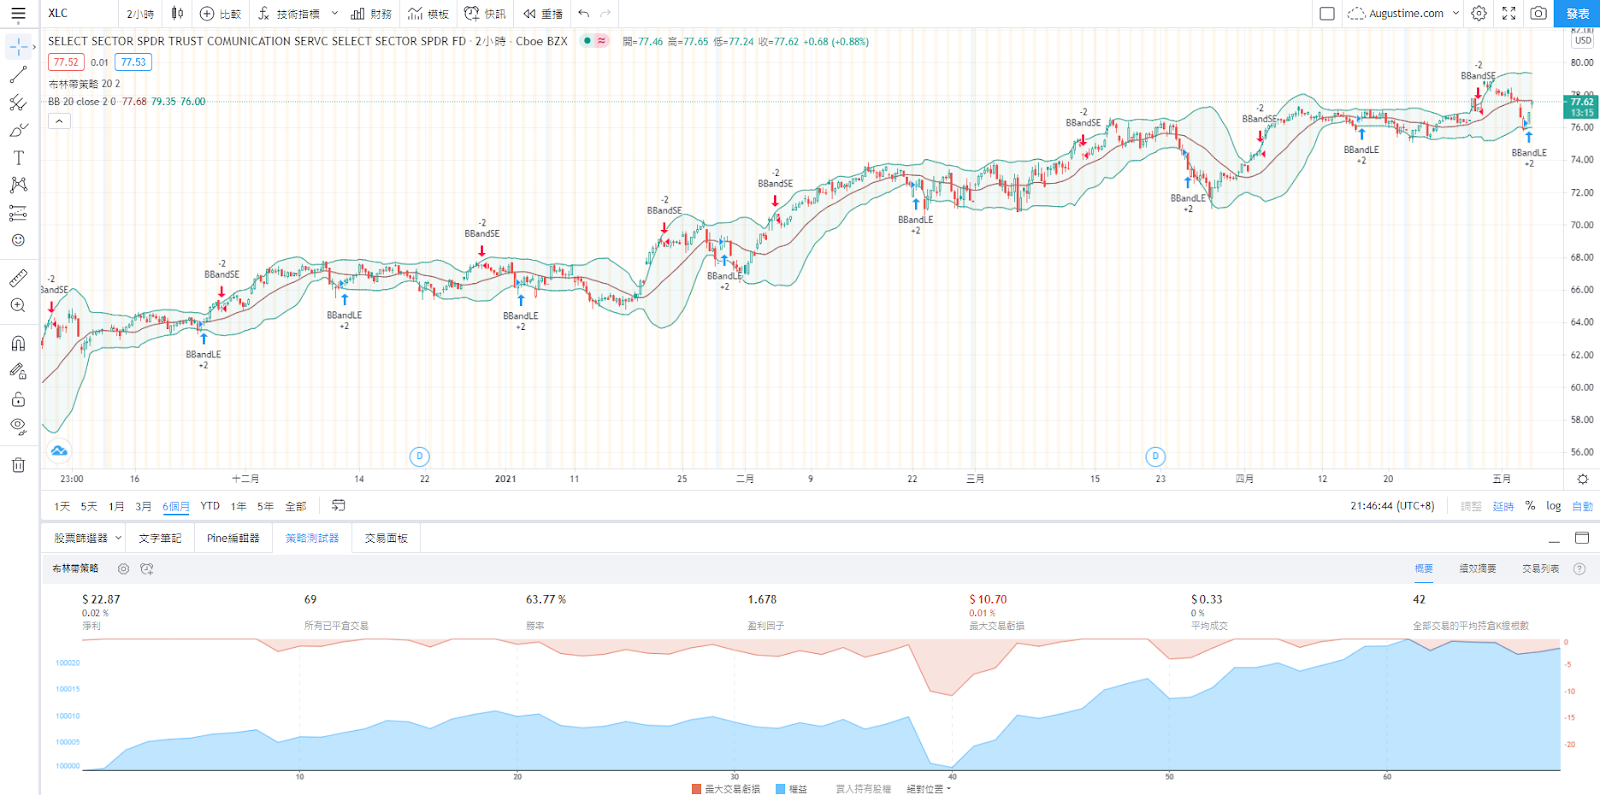This screenshot has height=795, width=1600.
Task: Open price scale settings gear at chart corner
Action: tap(1582, 479)
